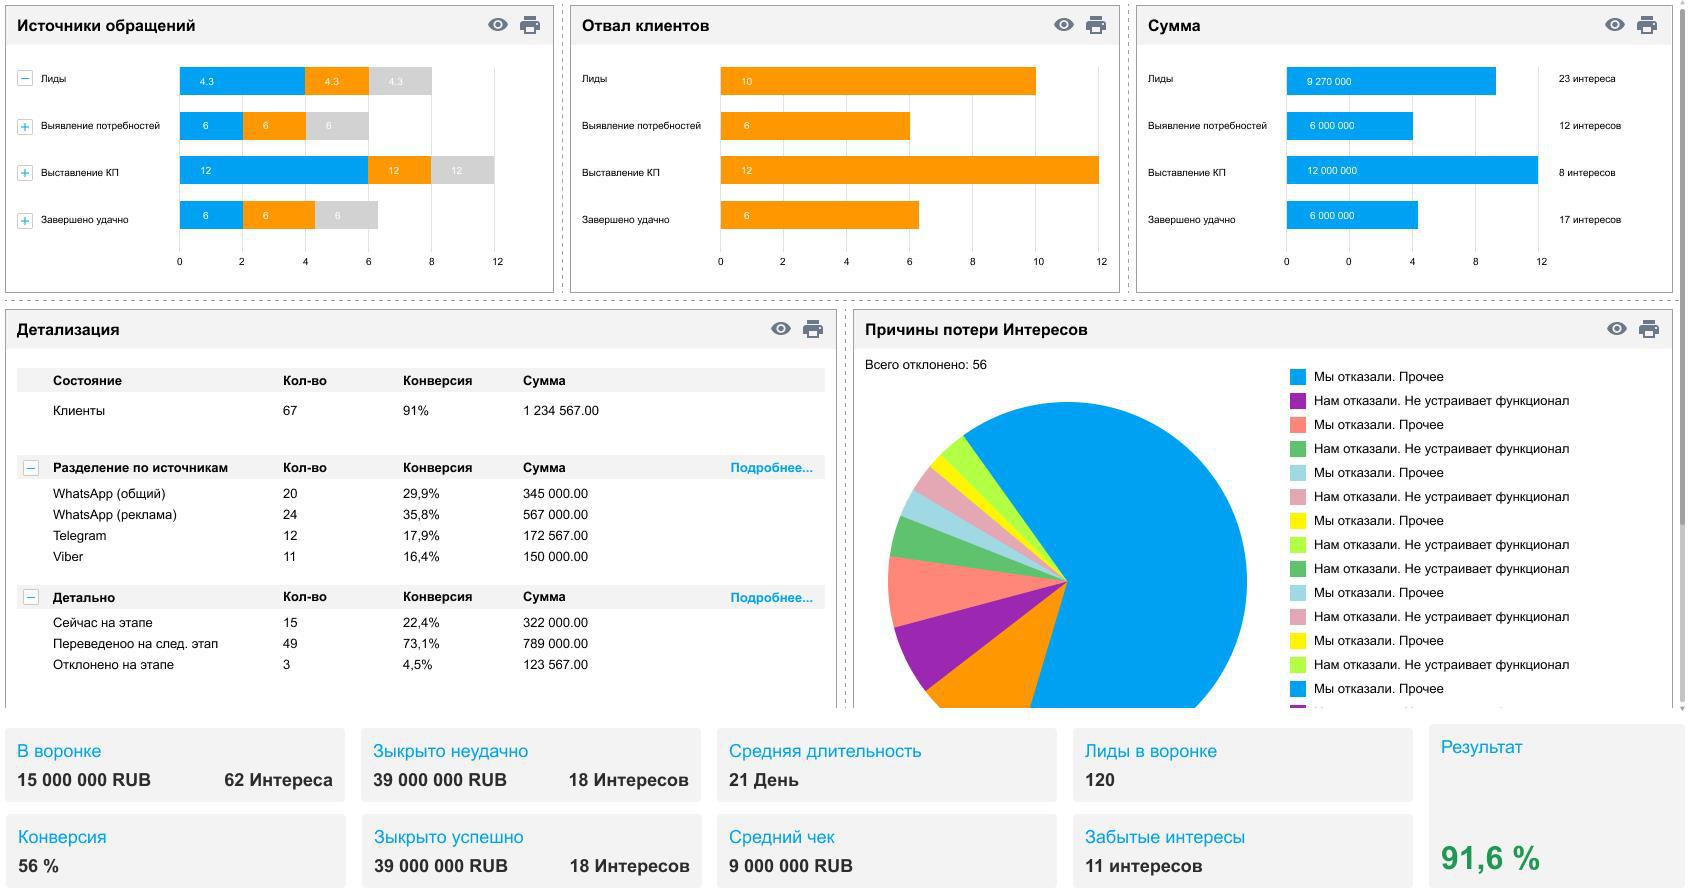The image size is (1691, 896).
Task: Print the Сумма panel
Action: point(1647,25)
